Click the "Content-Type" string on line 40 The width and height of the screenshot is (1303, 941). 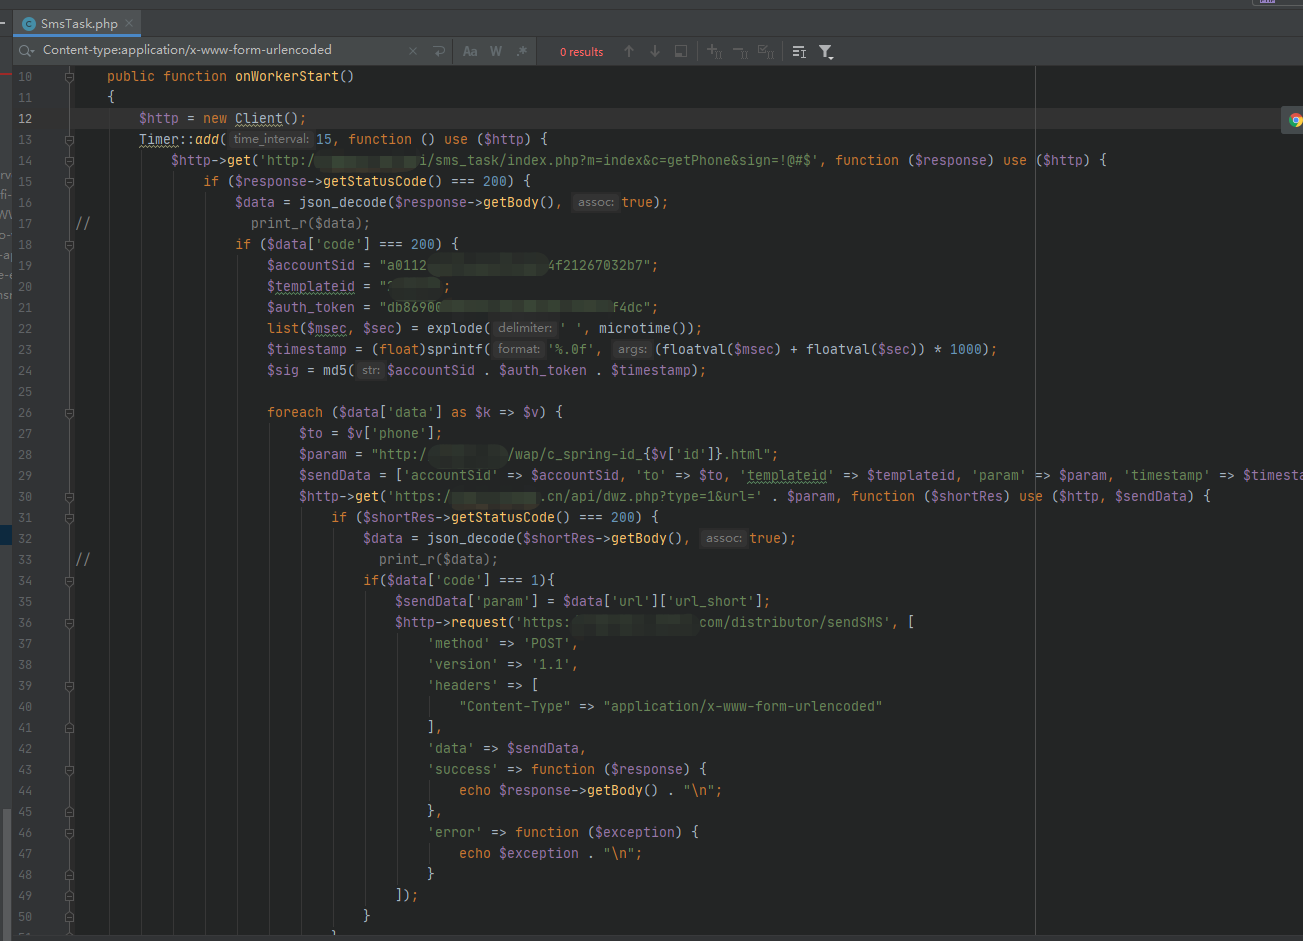pyautogui.click(x=515, y=706)
